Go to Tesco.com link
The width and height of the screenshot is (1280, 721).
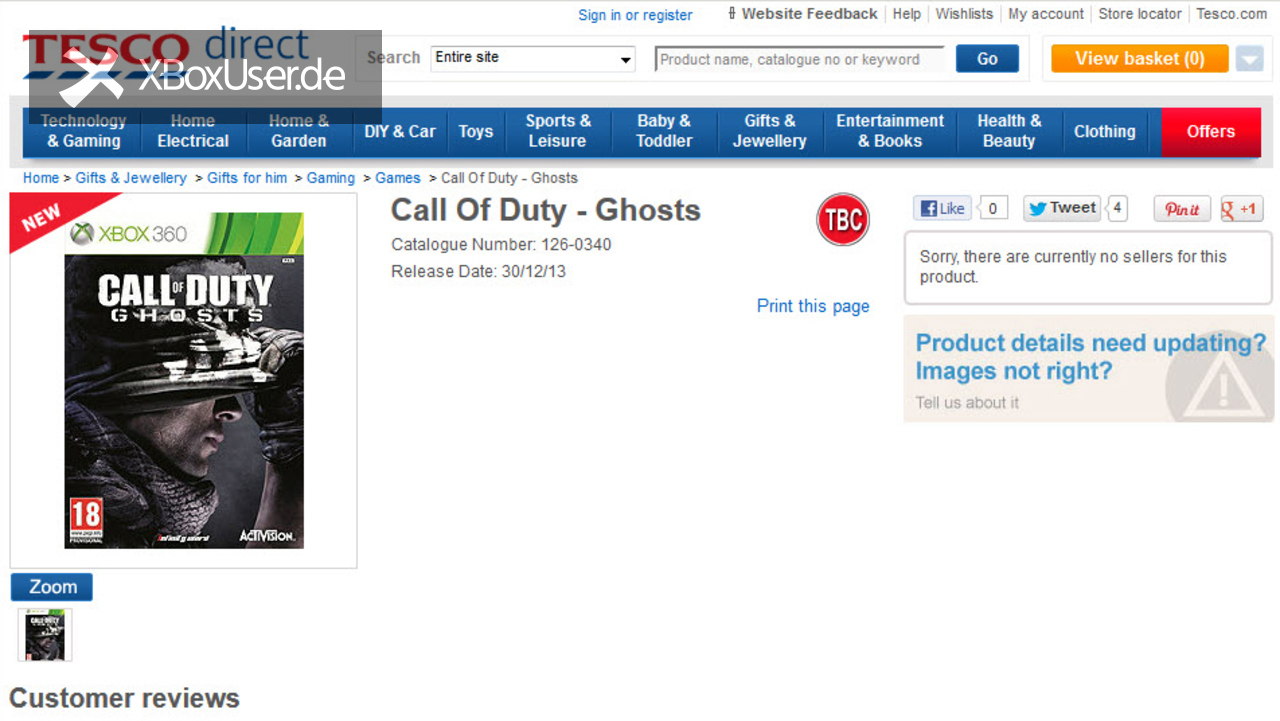[1232, 14]
